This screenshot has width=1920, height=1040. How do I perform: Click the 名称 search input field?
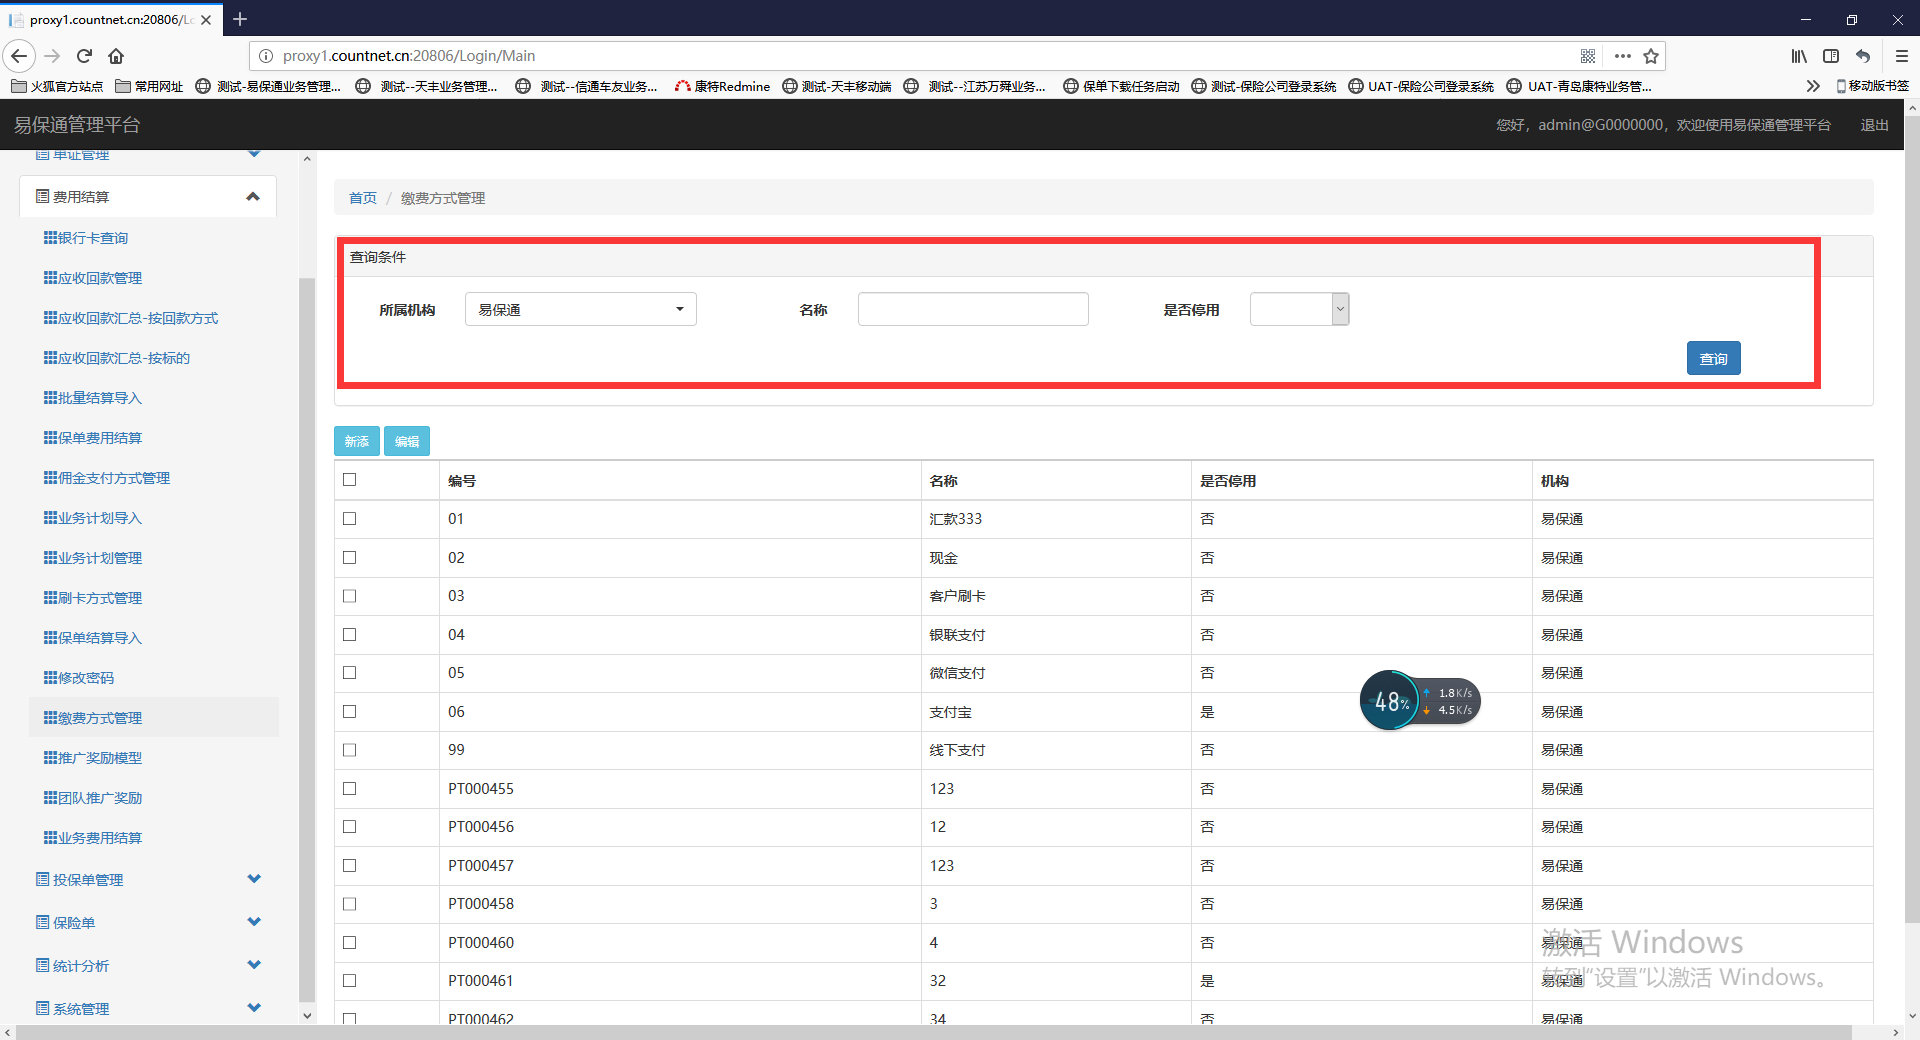click(x=973, y=309)
